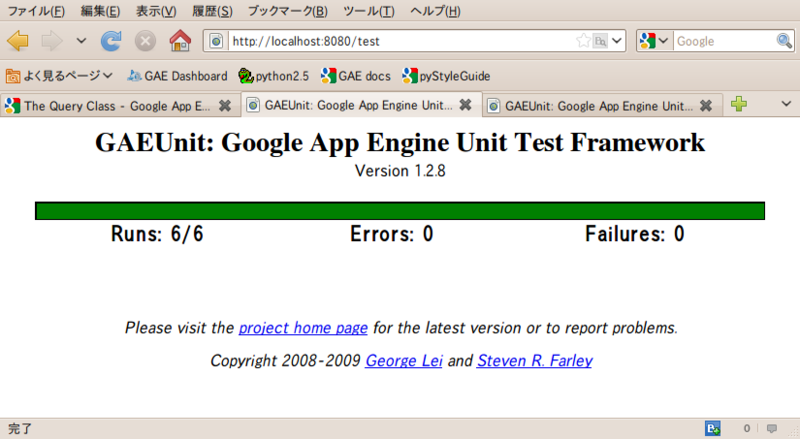This screenshot has width=800, height=439.
Task: Open the ヘルプ(H) menu
Action: pos(435,11)
